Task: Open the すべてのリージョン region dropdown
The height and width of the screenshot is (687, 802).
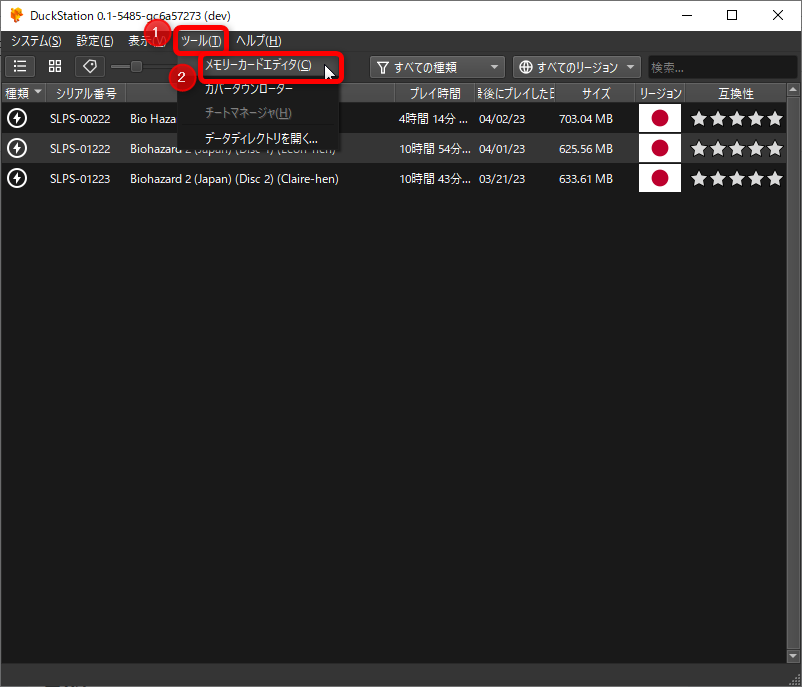Action: click(x=576, y=67)
